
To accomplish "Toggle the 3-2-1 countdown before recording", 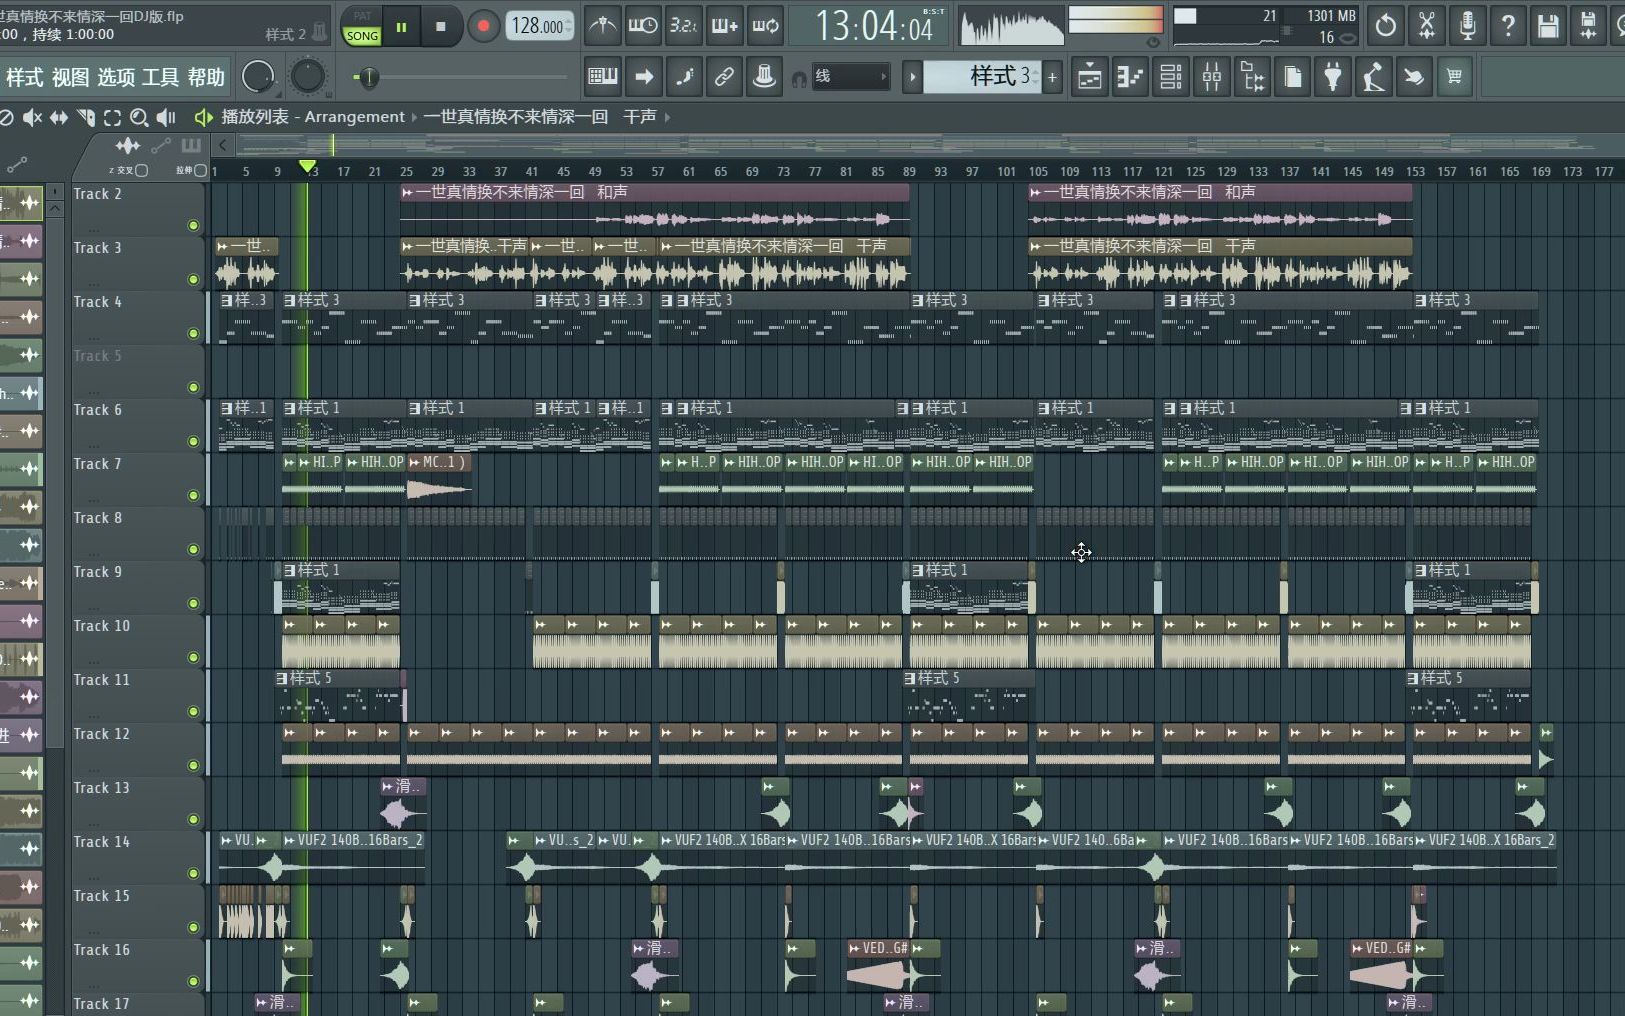I will [684, 26].
